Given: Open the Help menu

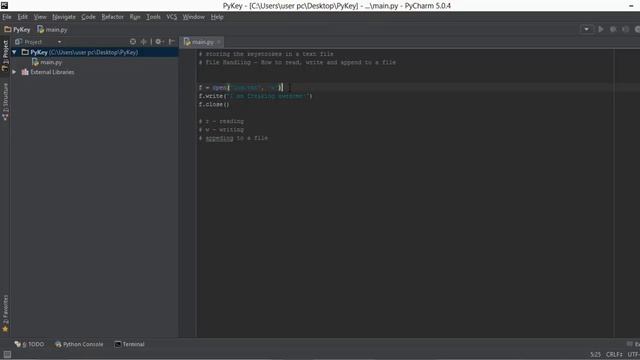Looking at the screenshot, I should (x=217, y=17).
